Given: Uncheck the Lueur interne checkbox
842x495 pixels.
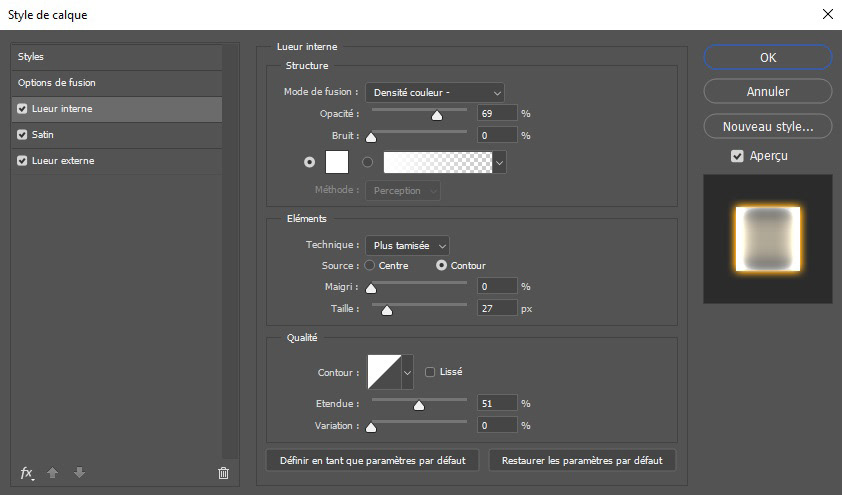Looking at the screenshot, I should pos(22,108).
